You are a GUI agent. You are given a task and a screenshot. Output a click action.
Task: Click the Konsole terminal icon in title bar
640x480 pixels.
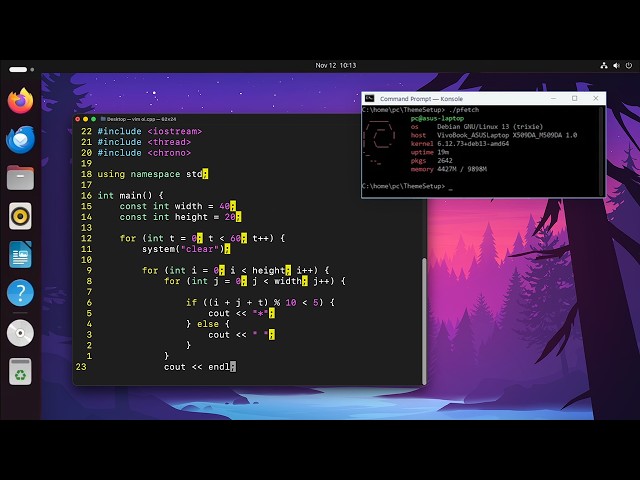tap(369, 98)
